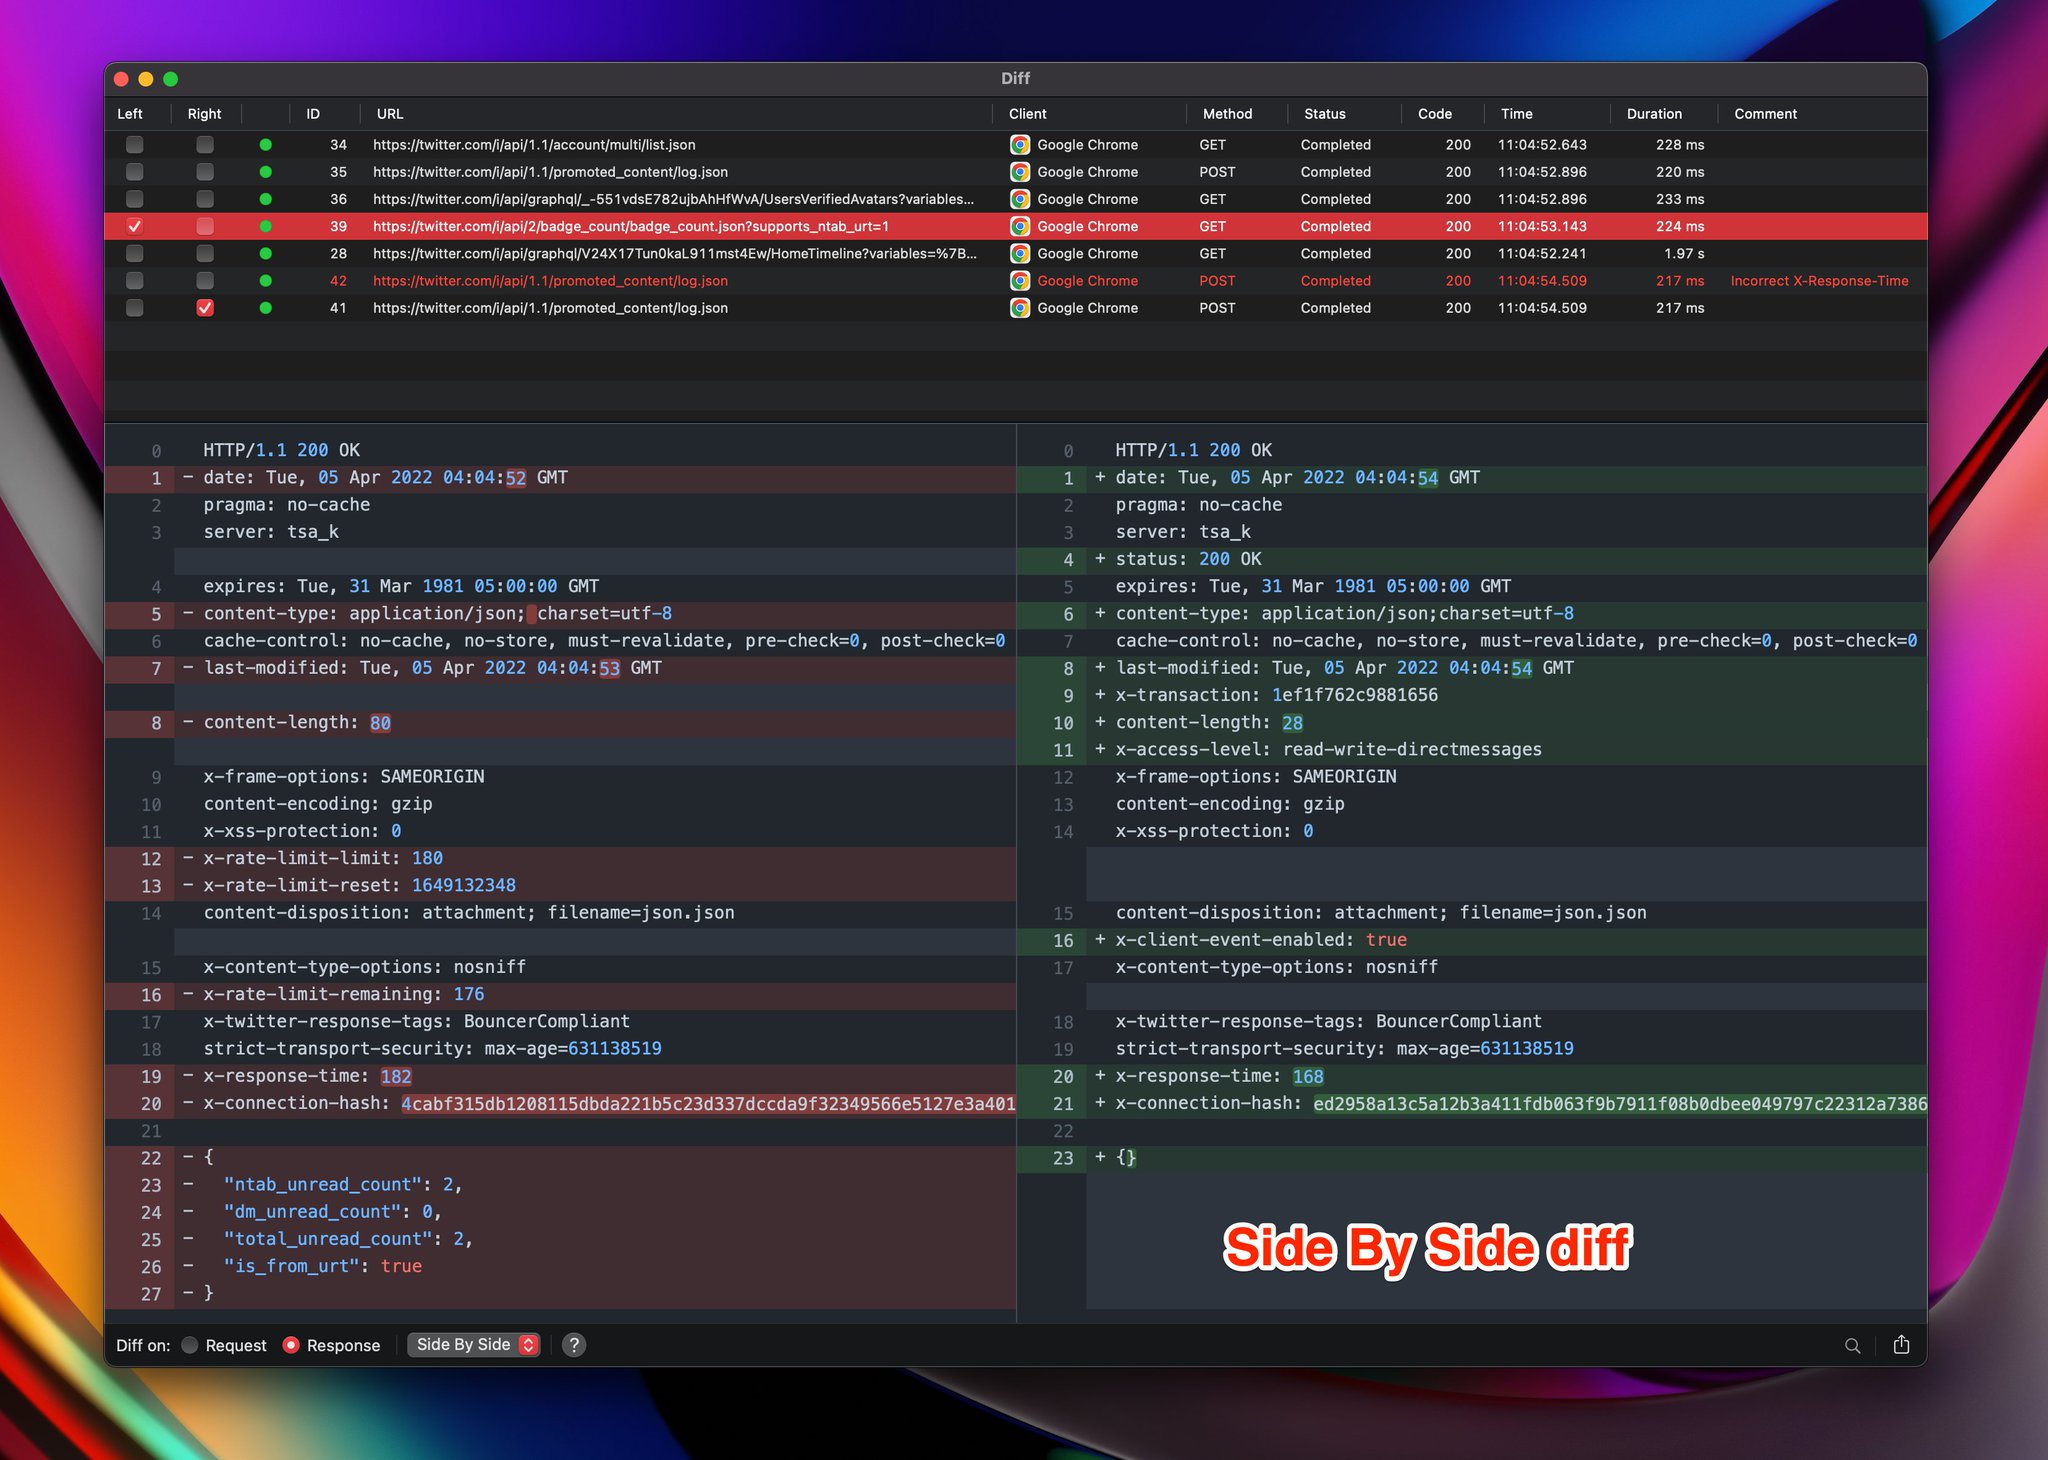The image size is (2048, 1460).
Task: Select the HomeTimeline request row
Action: click(670, 254)
